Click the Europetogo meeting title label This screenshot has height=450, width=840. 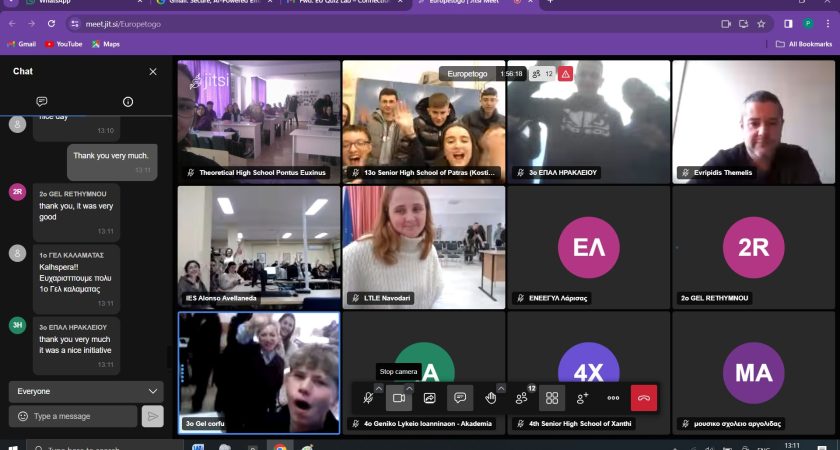coord(467,74)
